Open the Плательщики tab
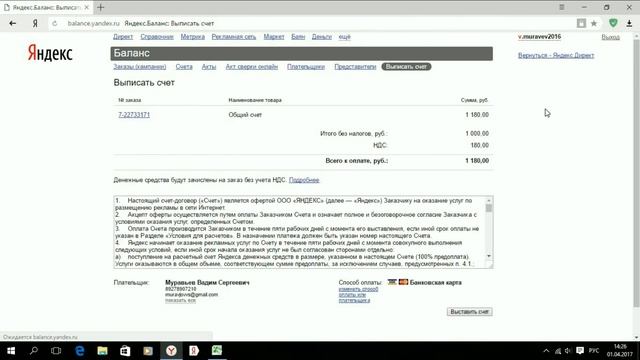 (306, 67)
